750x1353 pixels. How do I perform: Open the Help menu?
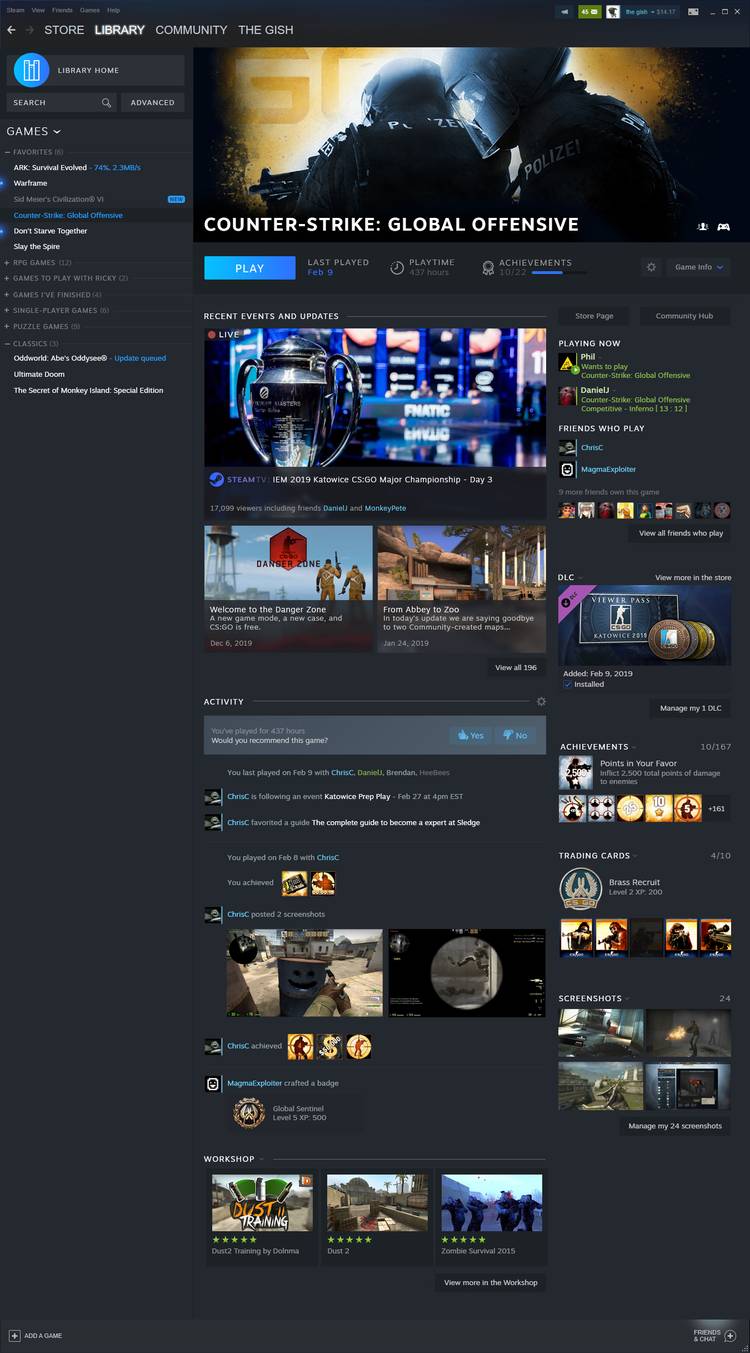(x=113, y=10)
